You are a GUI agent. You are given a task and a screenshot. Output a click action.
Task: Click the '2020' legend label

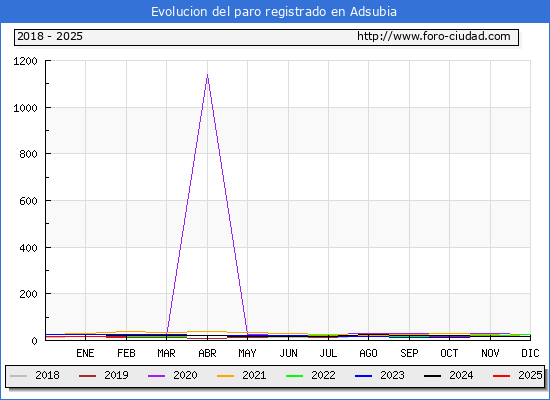(185, 375)
